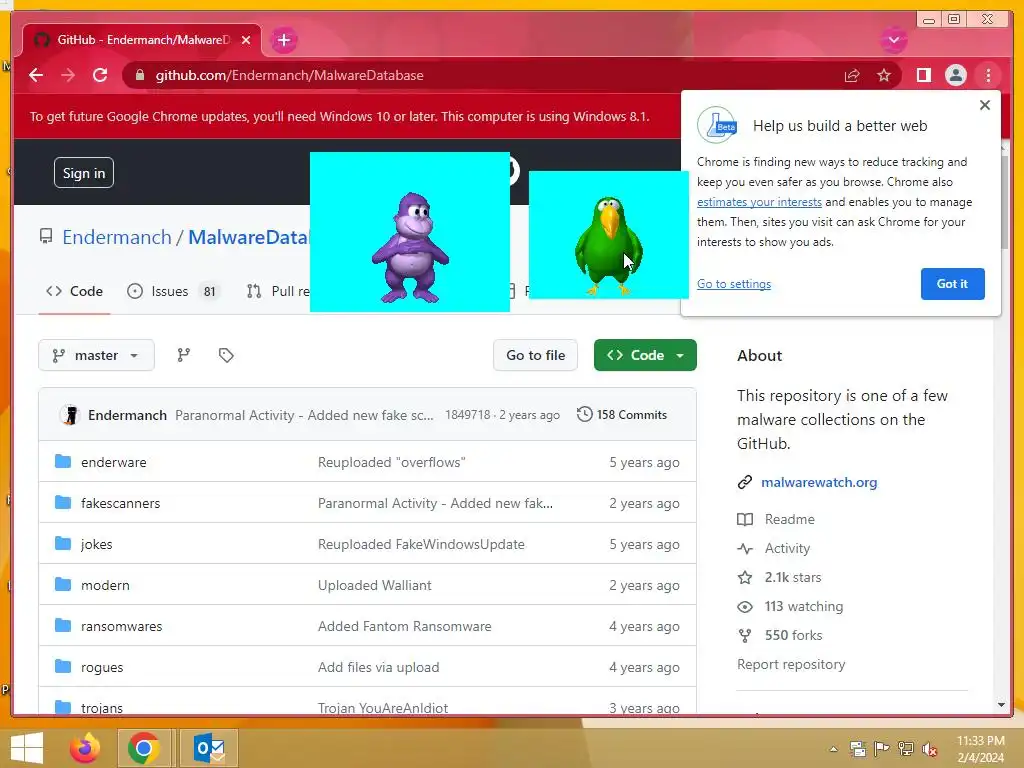This screenshot has height=768, width=1024.
Task: Open the Endermanch owner link
Action: [117, 238]
